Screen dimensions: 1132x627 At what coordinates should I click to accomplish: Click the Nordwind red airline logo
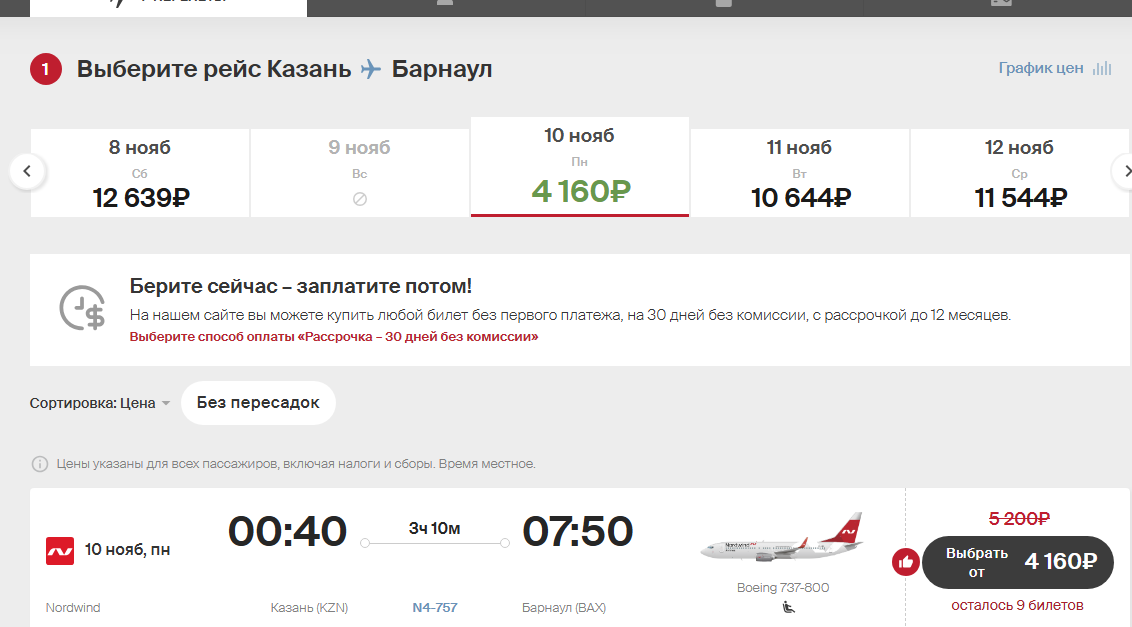pyautogui.click(x=60, y=550)
